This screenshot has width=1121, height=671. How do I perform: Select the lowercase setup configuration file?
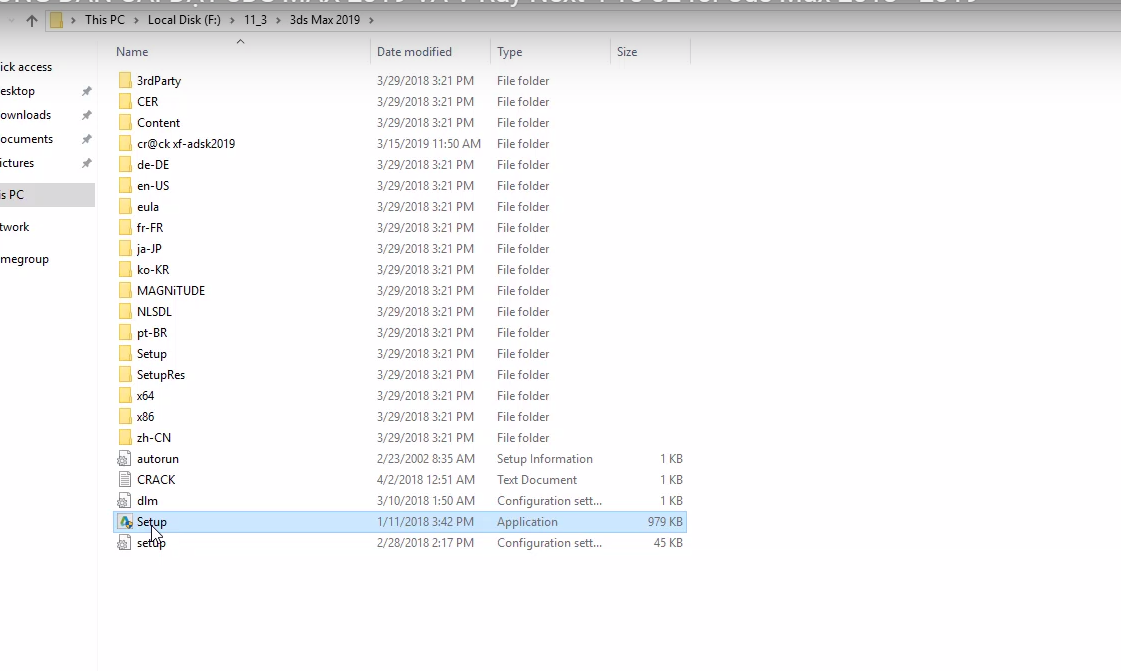[x=151, y=543]
